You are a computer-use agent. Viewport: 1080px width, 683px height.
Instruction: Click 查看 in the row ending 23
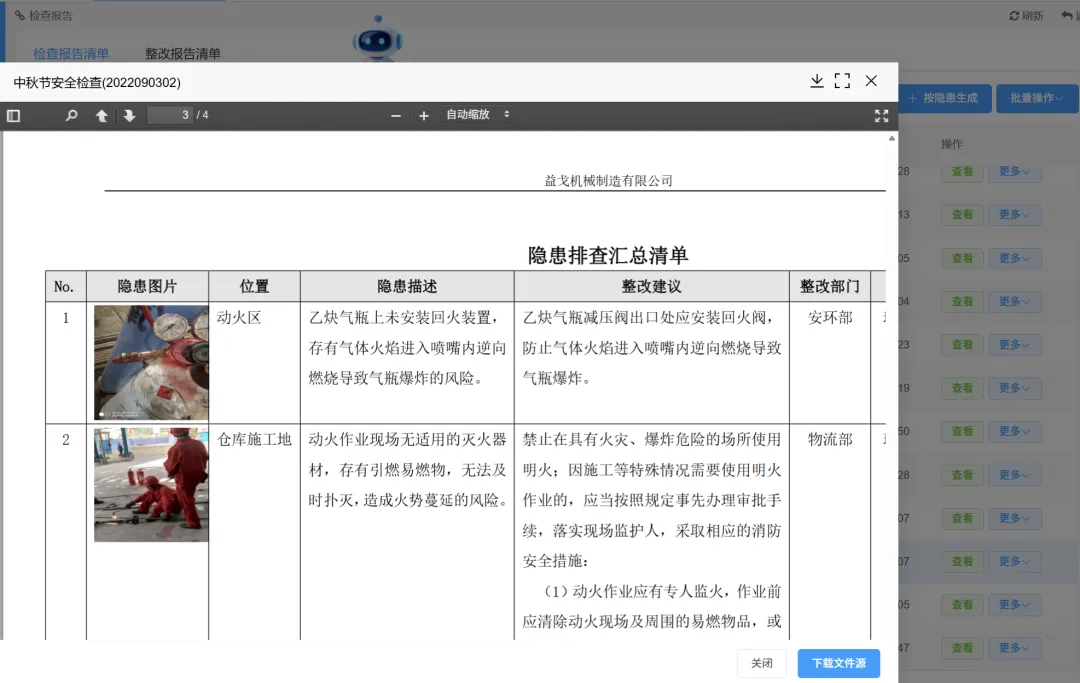click(962, 345)
